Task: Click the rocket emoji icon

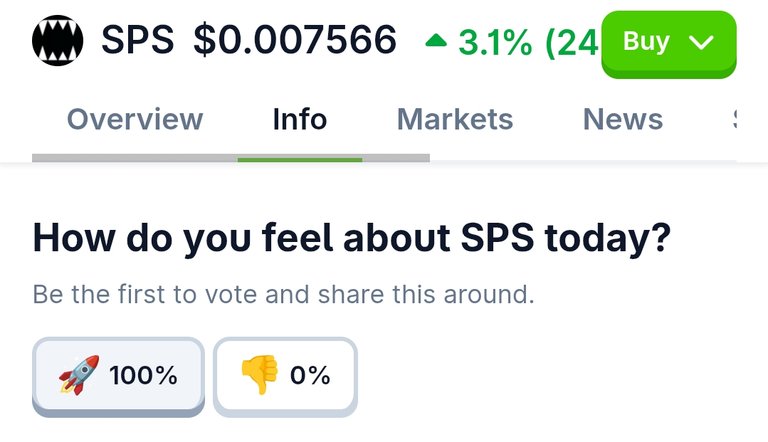Action: tap(78, 375)
